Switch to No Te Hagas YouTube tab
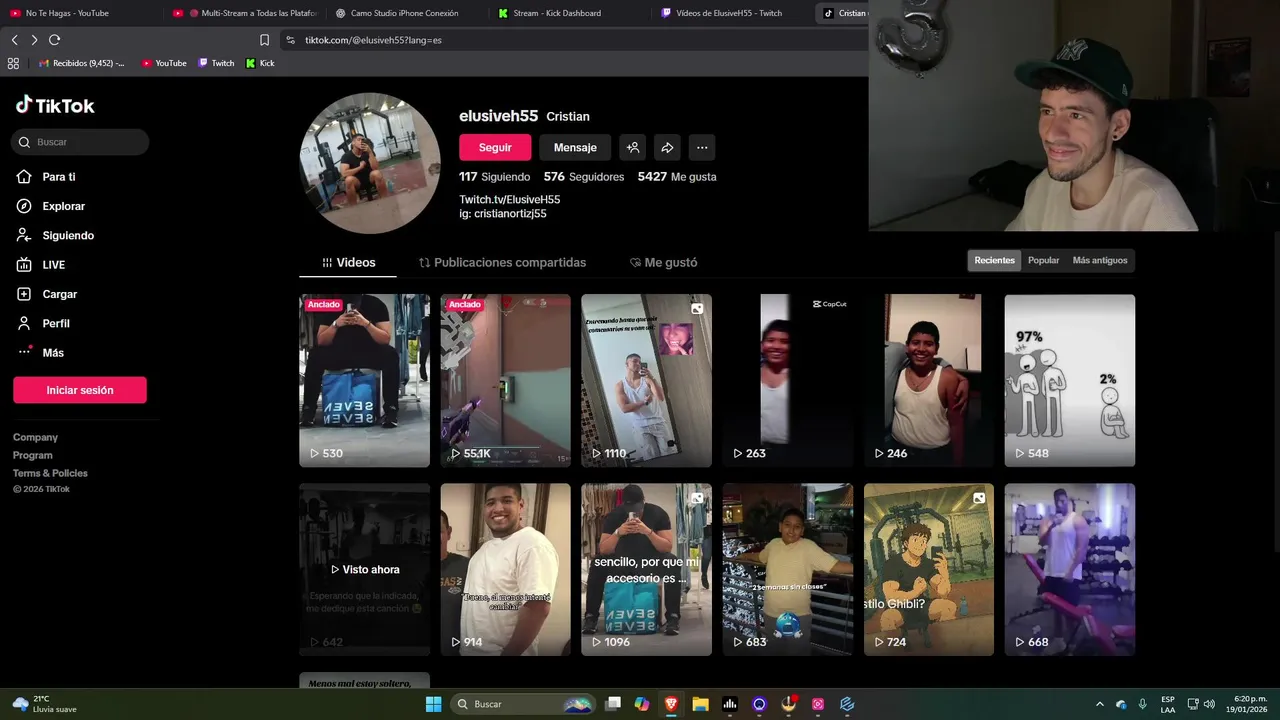The image size is (1280, 720). pyautogui.click(x=78, y=13)
